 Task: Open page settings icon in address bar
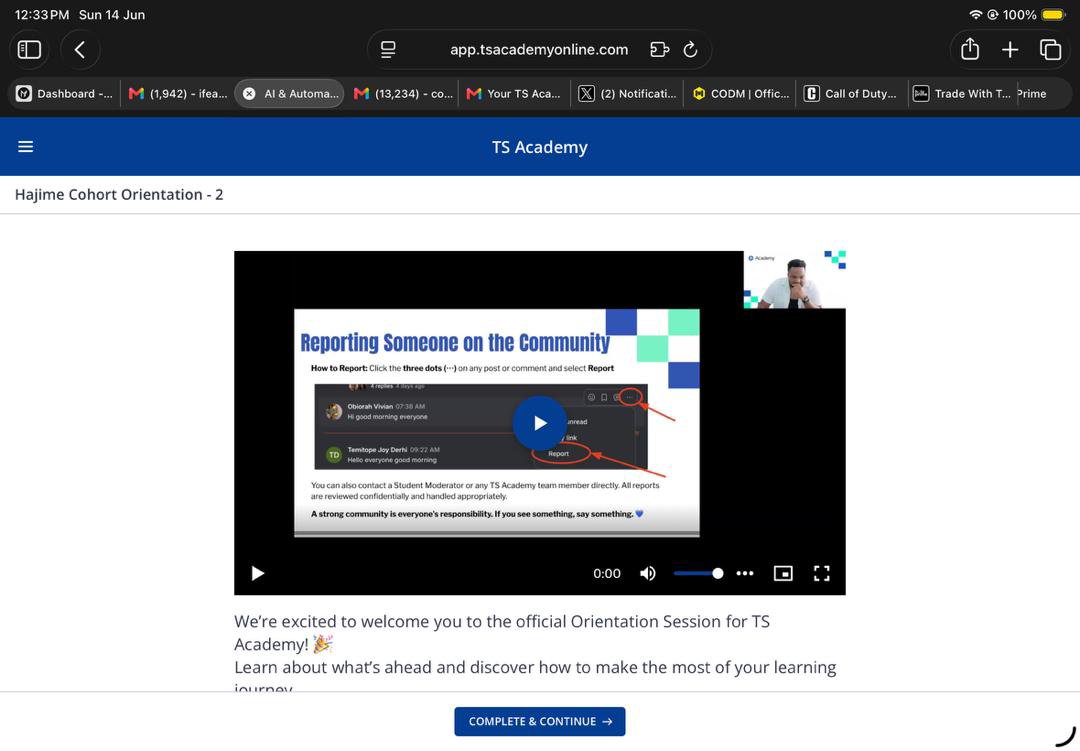pyautogui.click(x=388, y=50)
